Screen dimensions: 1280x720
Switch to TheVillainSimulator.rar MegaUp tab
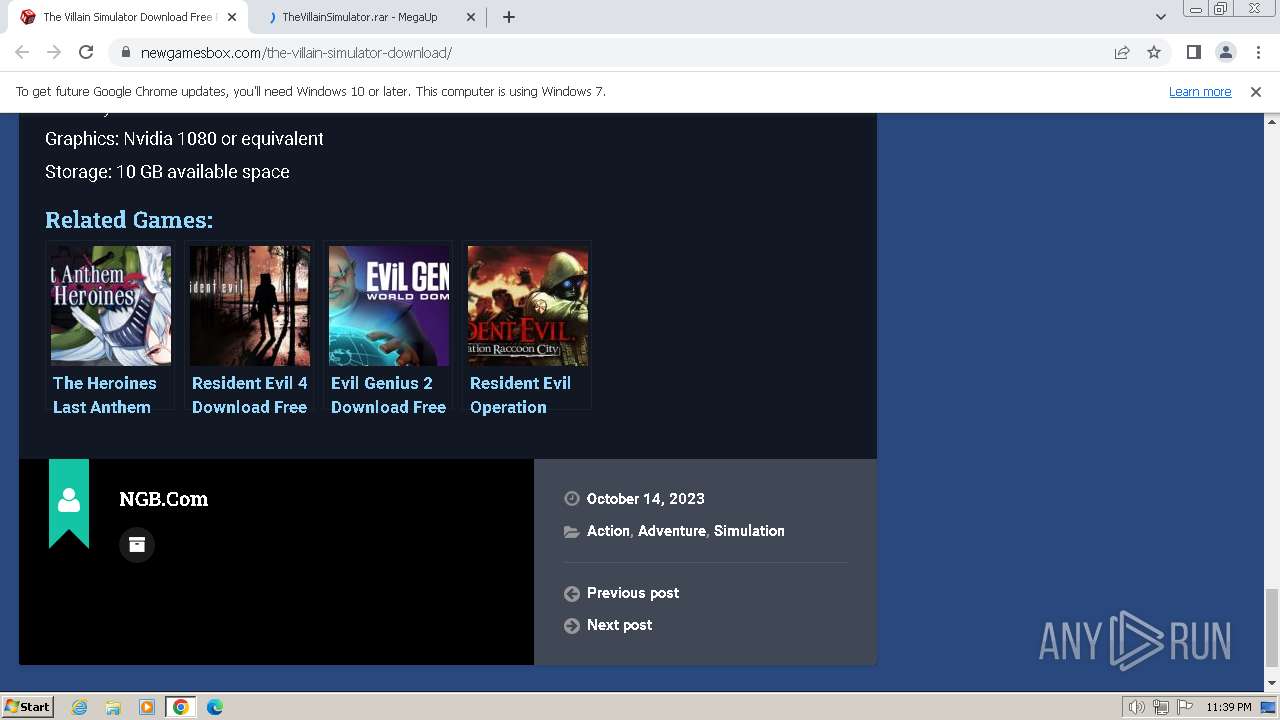367,17
